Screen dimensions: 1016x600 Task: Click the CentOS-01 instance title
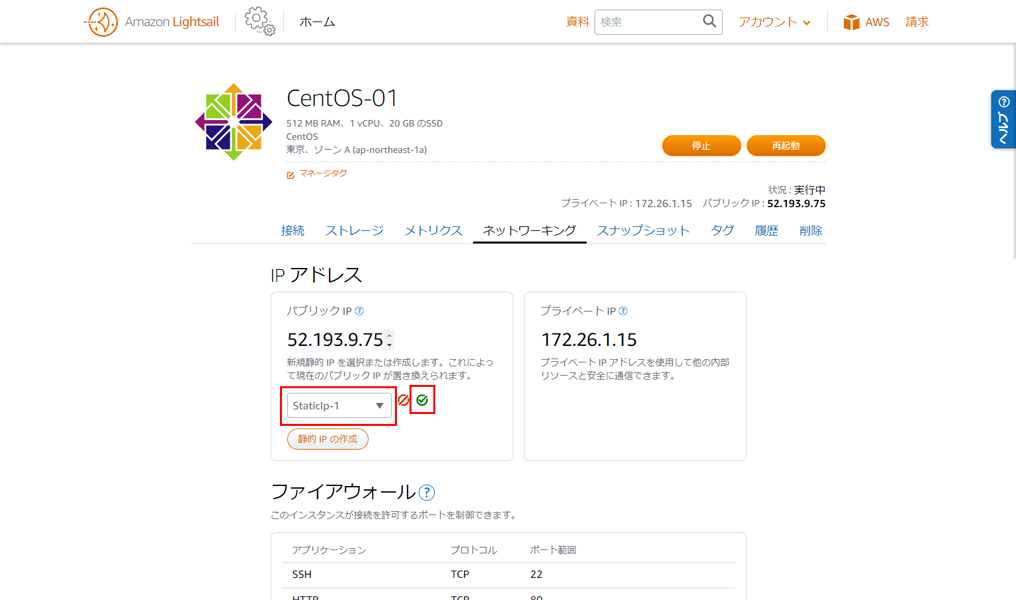click(x=342, y=98)
